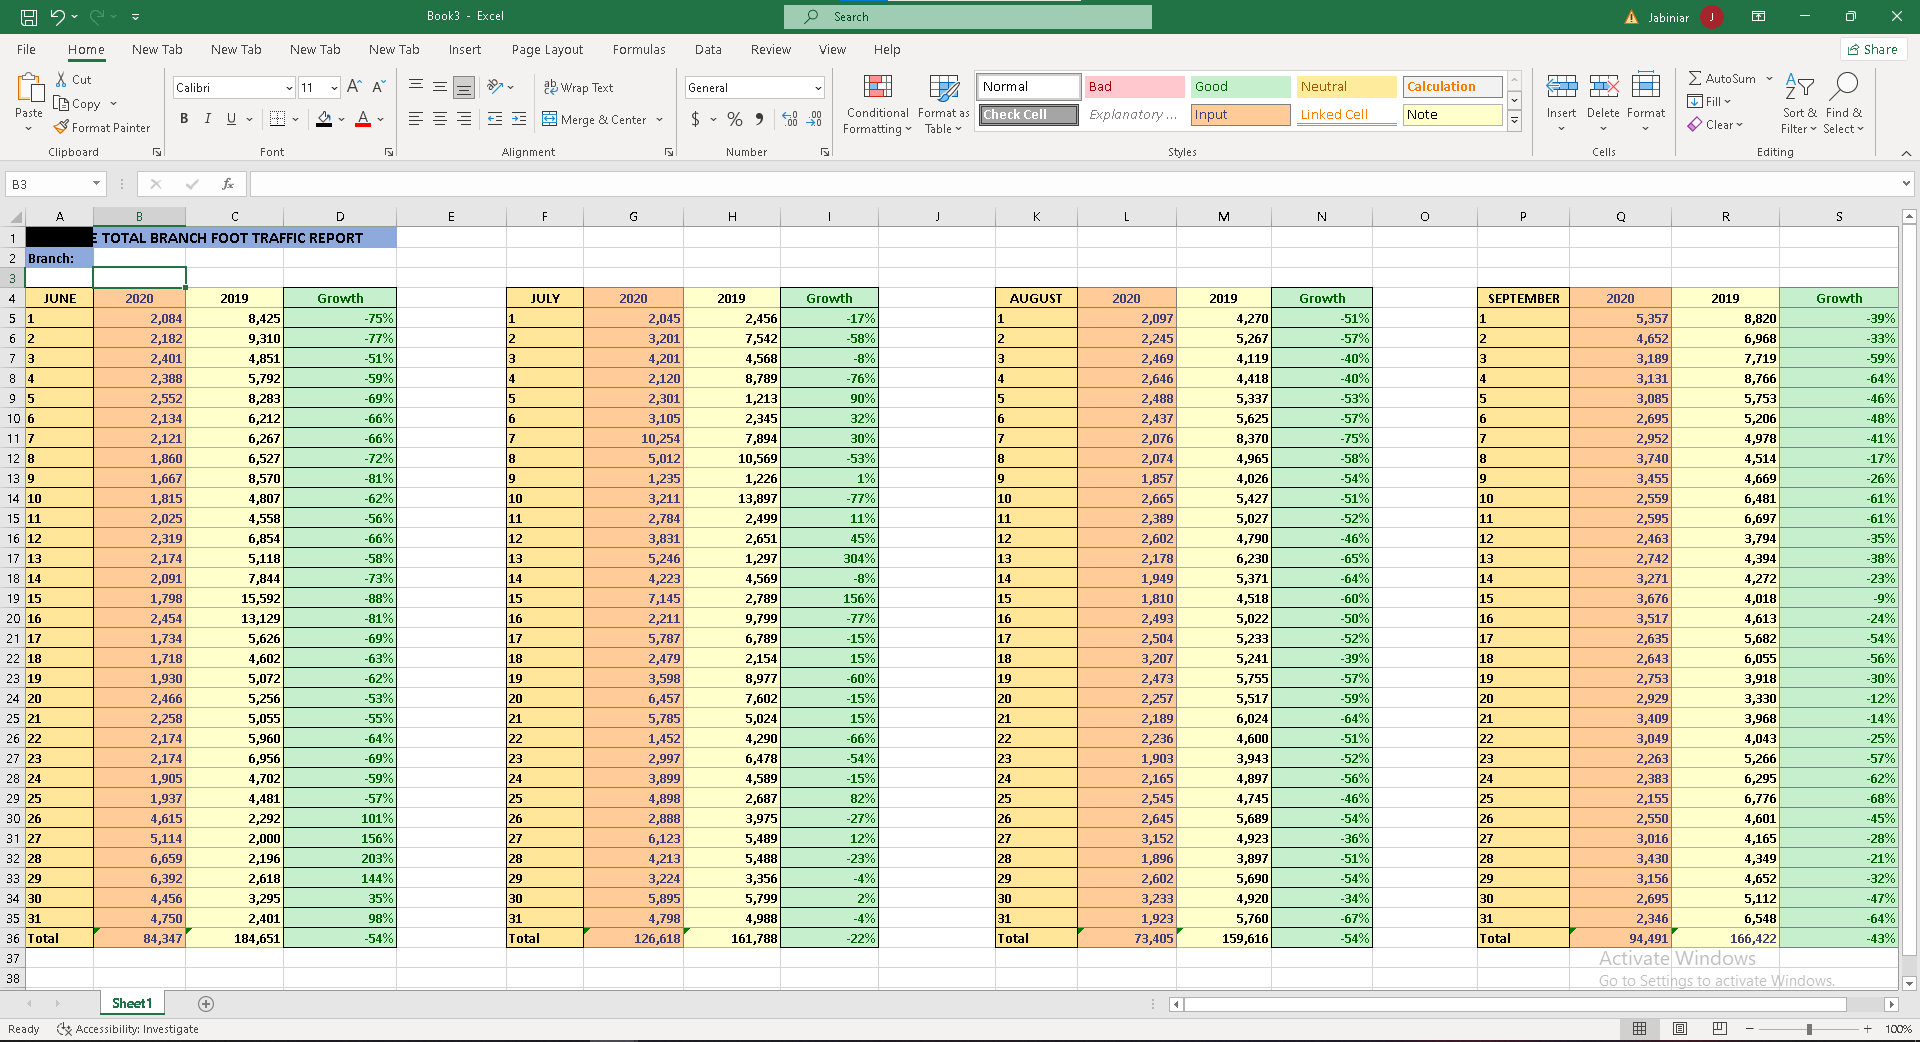Click the Cut scissors icon
This screenshot has width=1920, height=1042.
click(61, 79)
